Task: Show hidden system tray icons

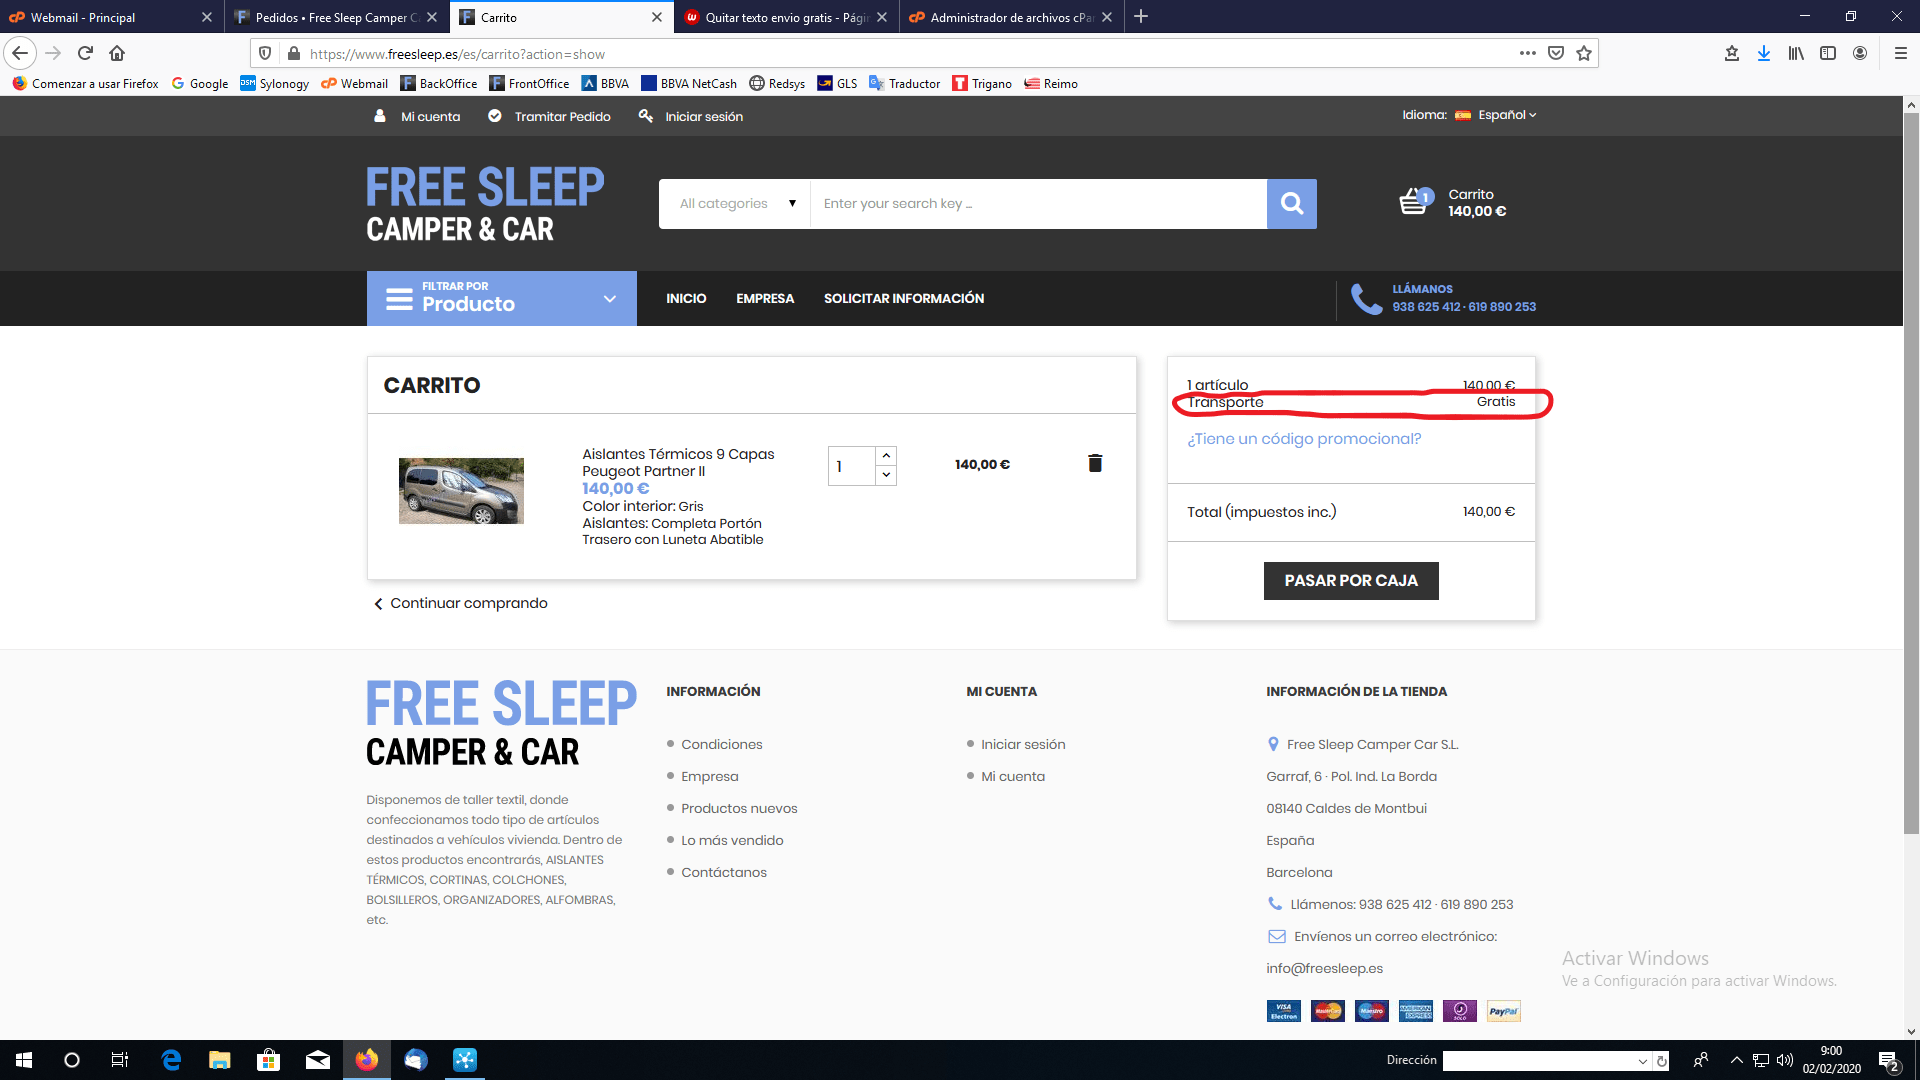Action: click(1737, 1060)
